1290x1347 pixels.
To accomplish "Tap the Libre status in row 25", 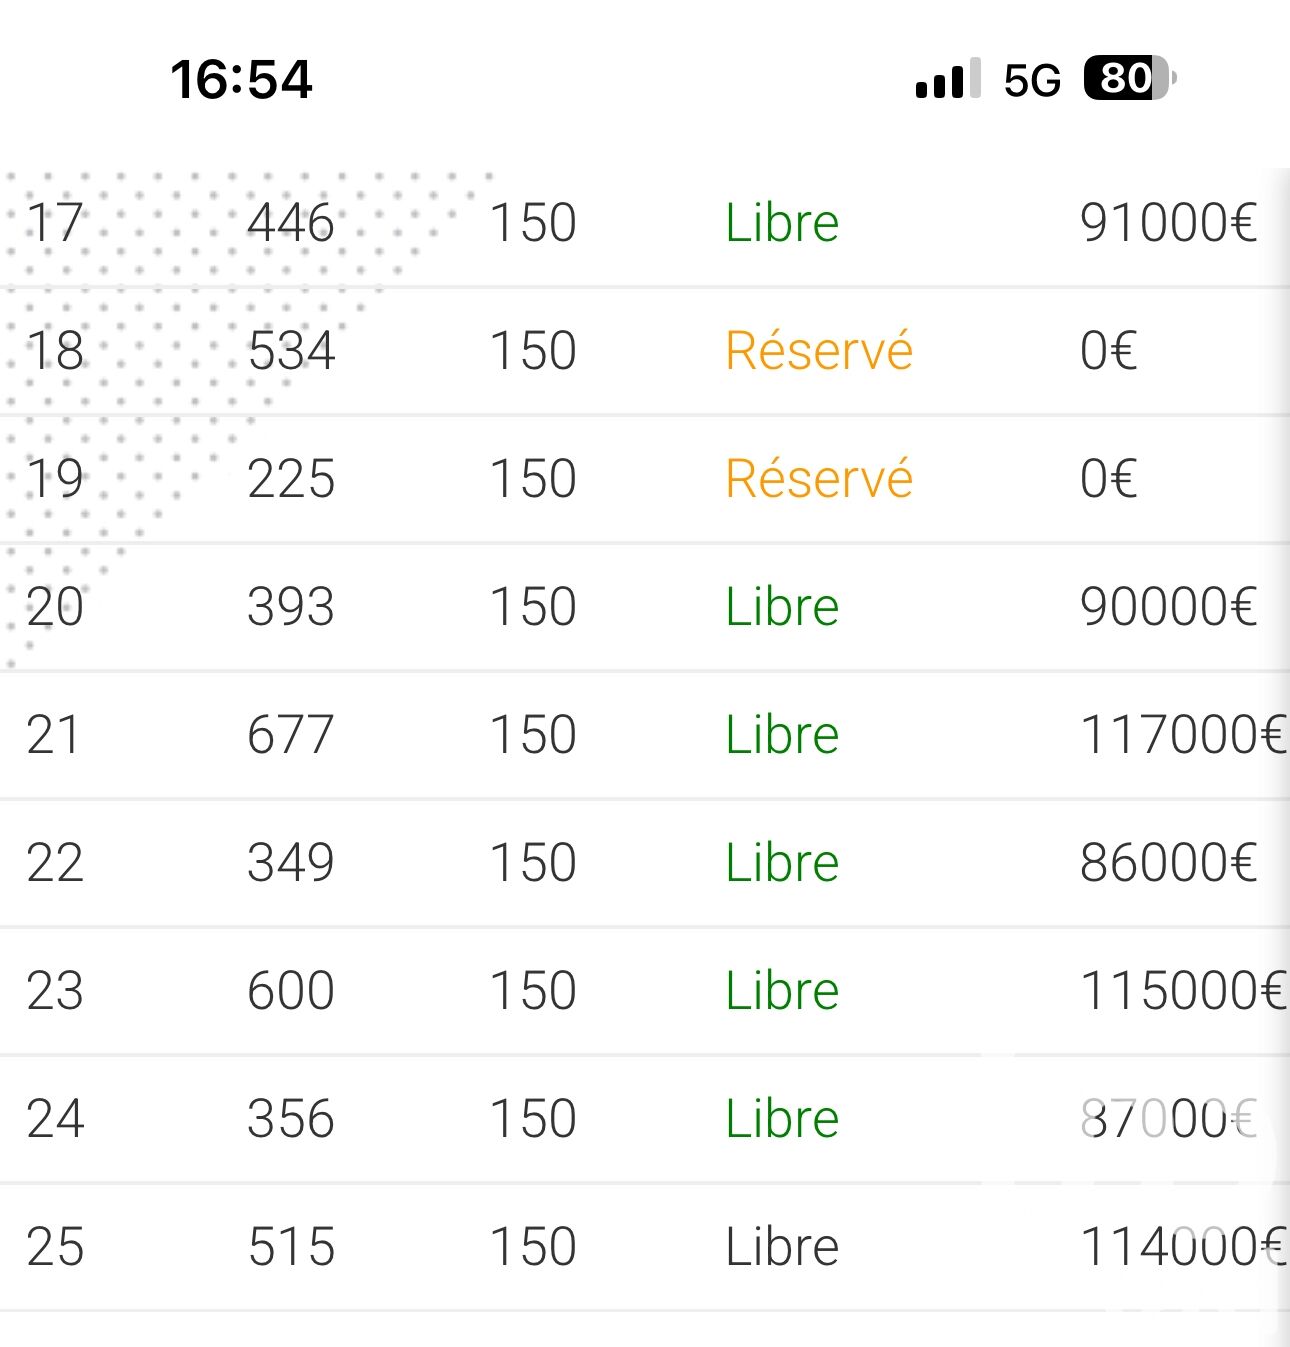I will coord(782,1247).
